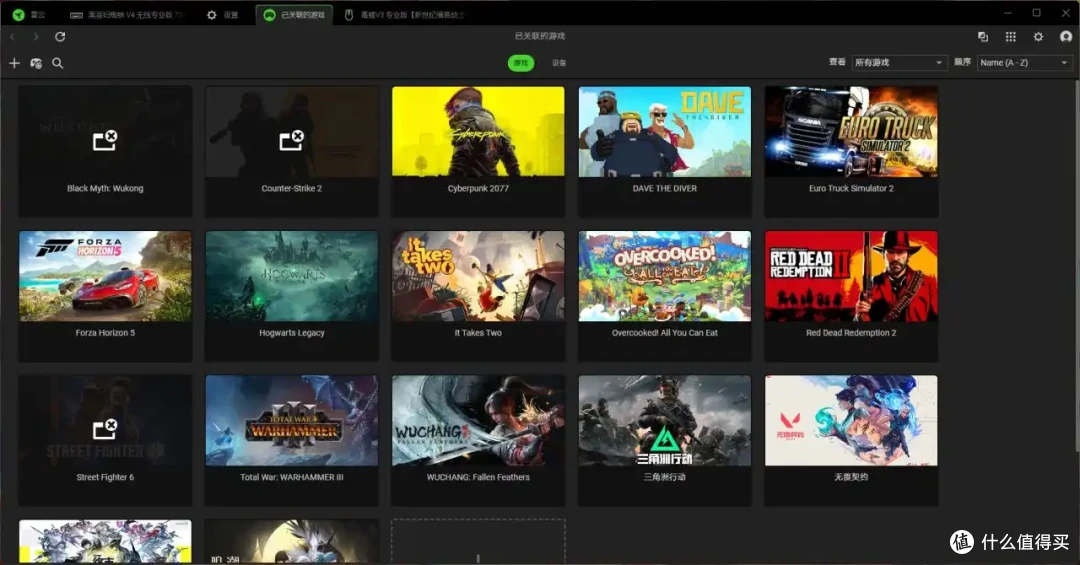The width and height of the screenshot is (1080, 565).
Task: Open the modules grid icon
Action: [x=1010, y=37]
